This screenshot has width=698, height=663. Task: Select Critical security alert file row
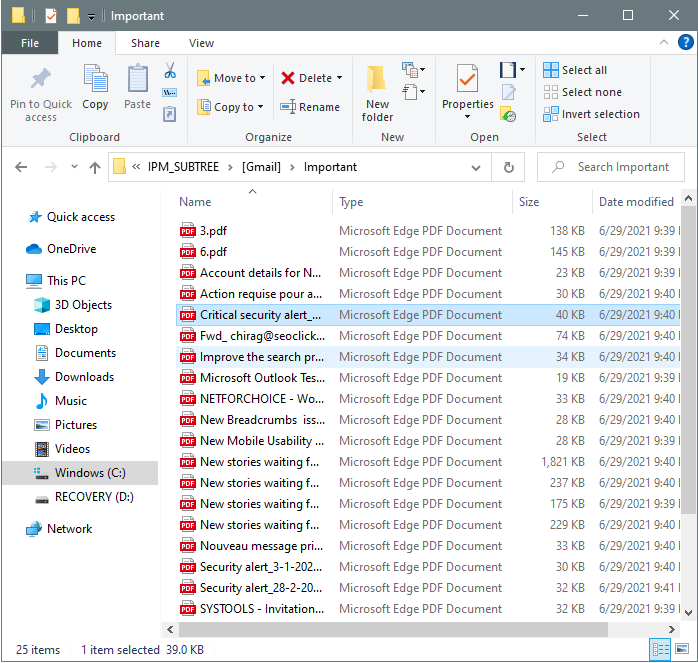tap(428, 315)
